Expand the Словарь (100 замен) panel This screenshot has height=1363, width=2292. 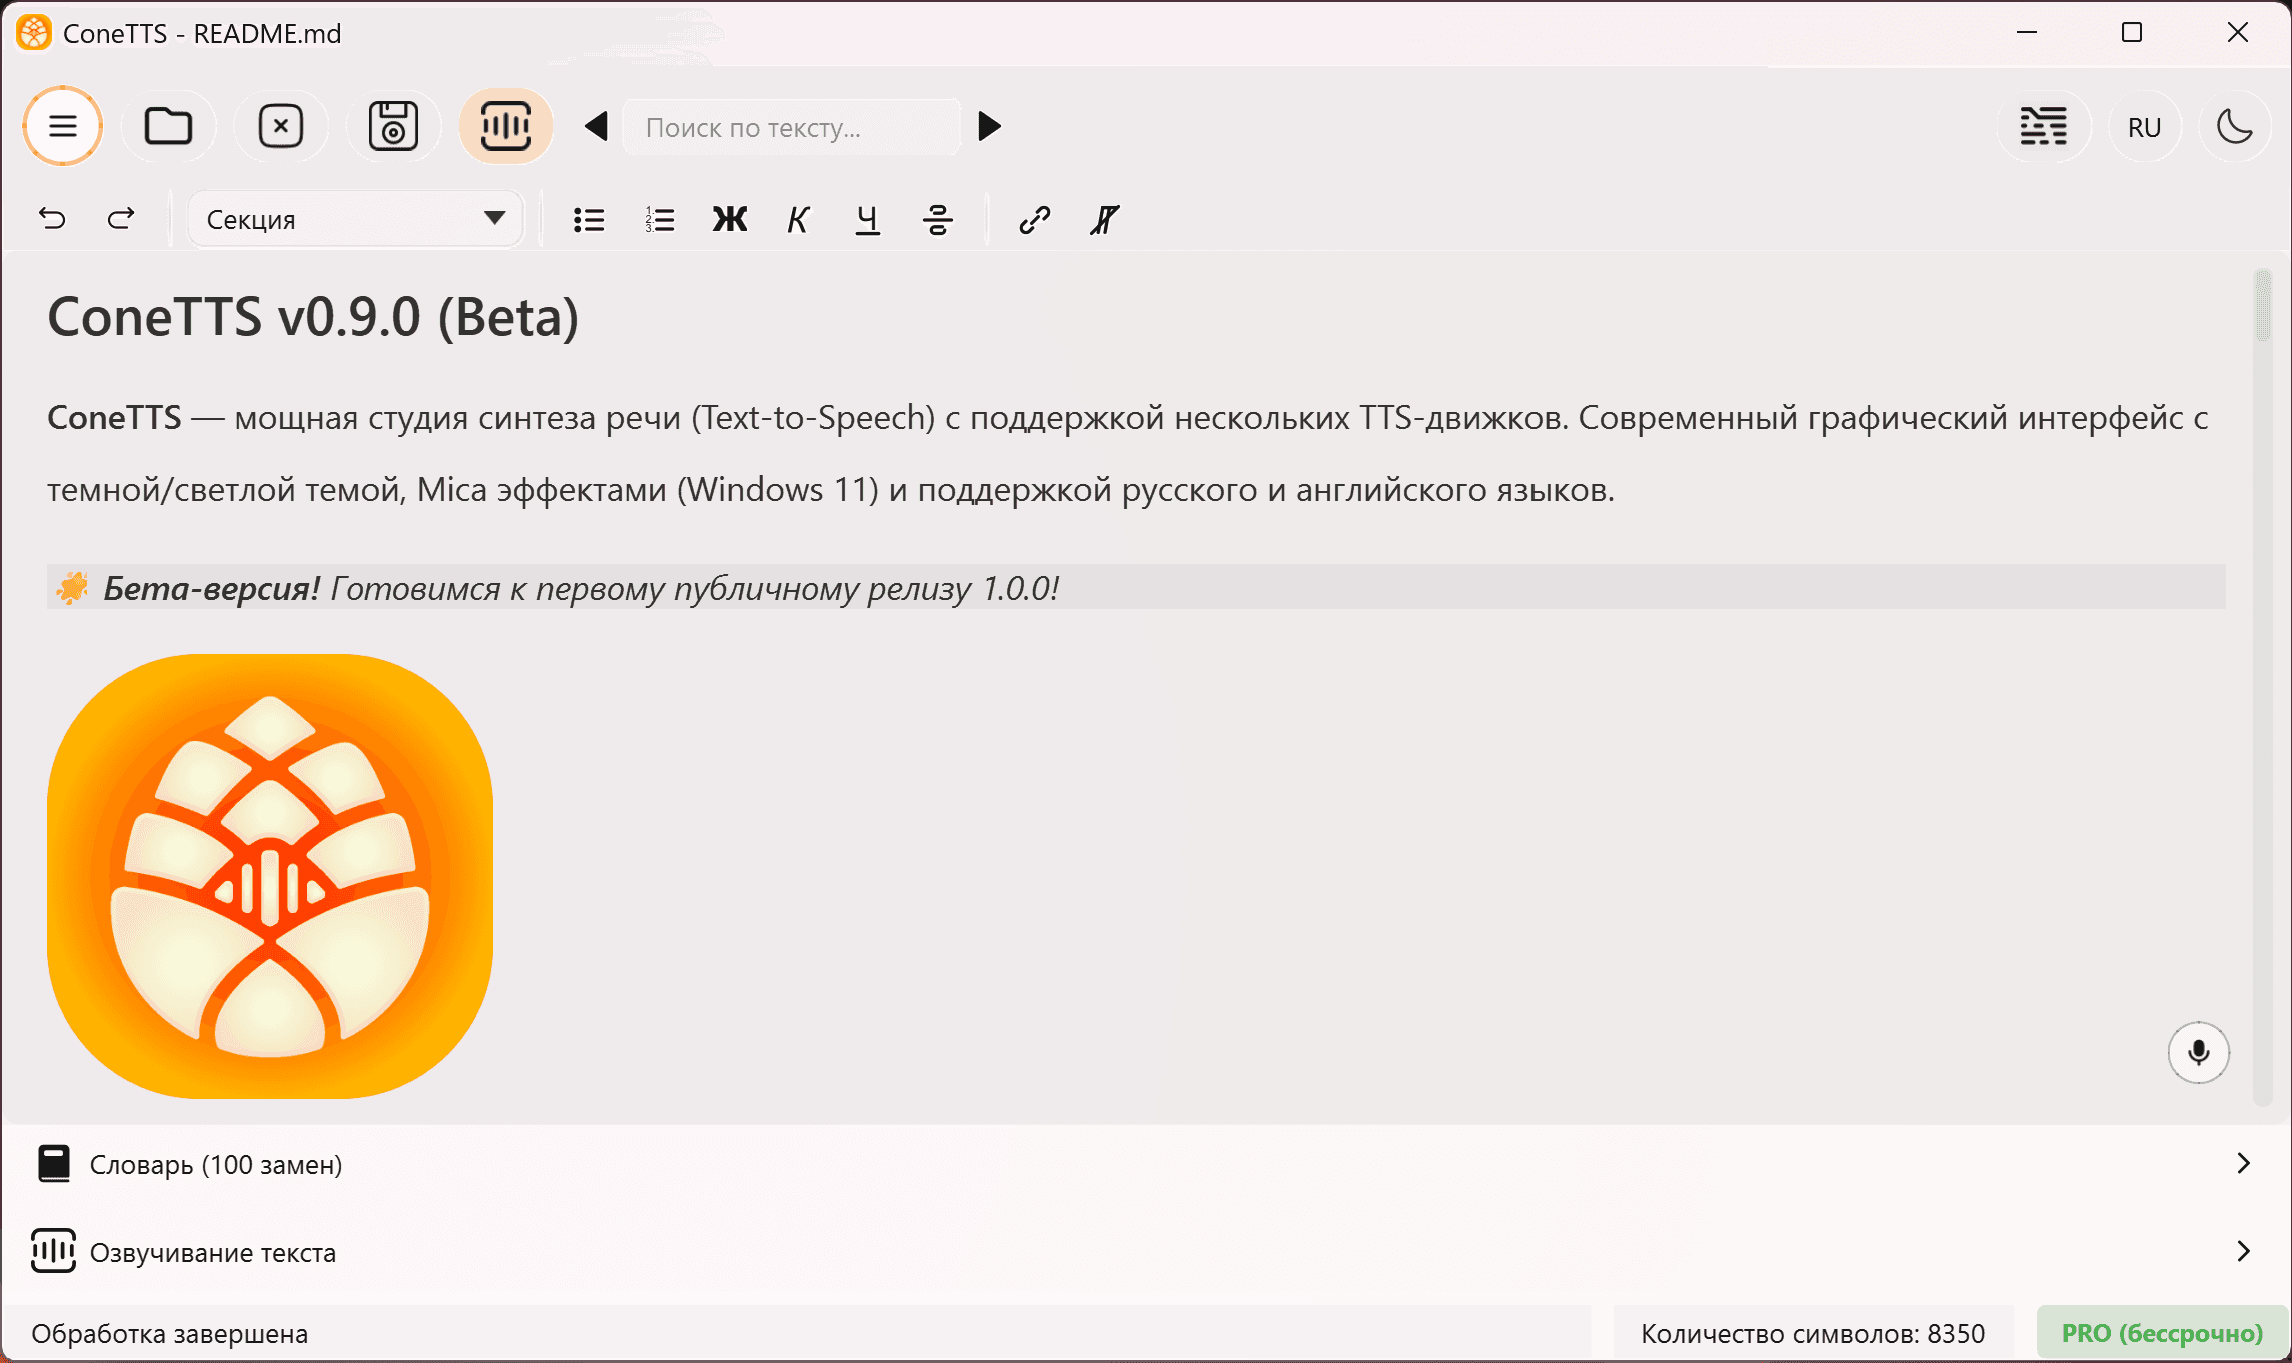tap(1146, 1164)
